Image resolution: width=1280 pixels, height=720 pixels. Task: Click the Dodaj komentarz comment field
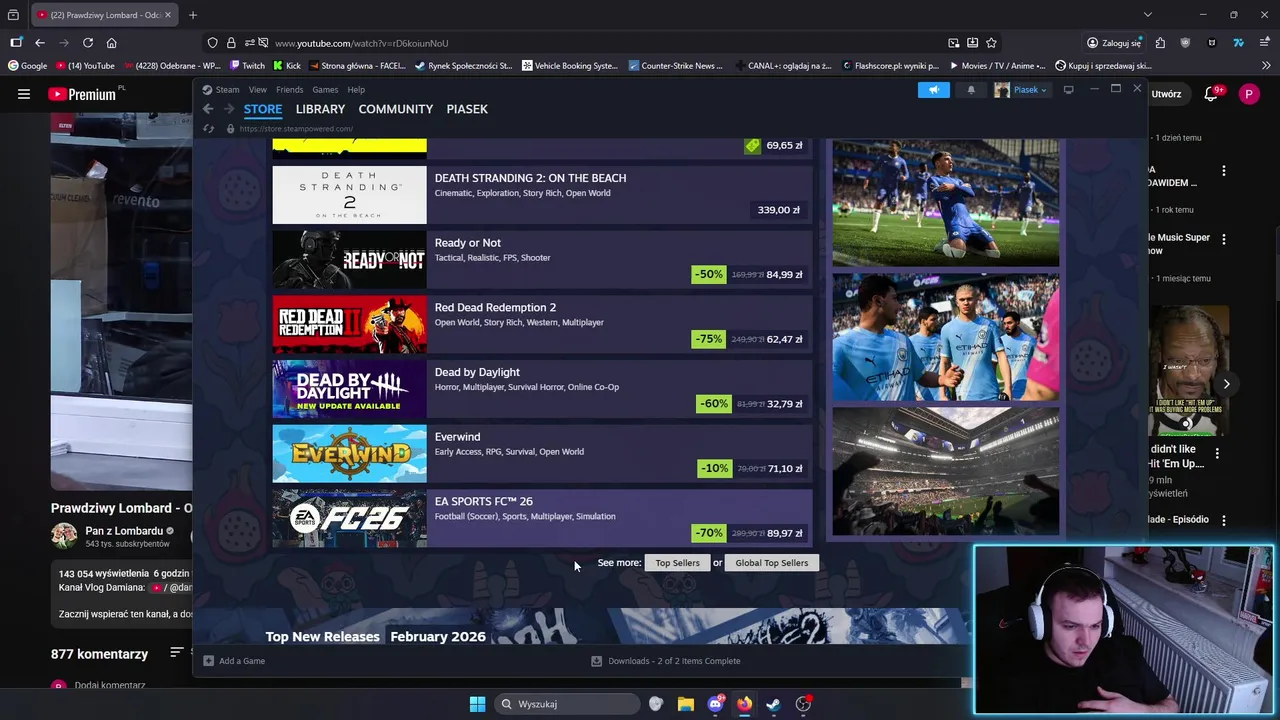(110, 685)
